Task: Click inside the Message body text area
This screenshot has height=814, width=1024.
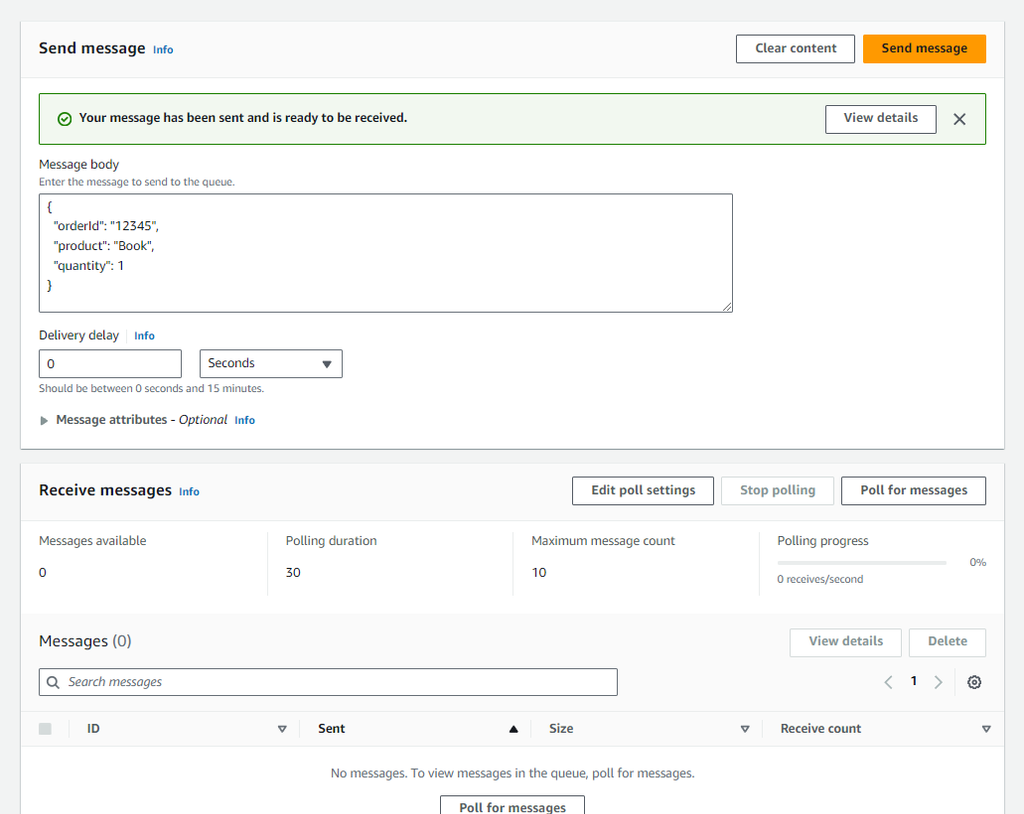Action: 385,252
